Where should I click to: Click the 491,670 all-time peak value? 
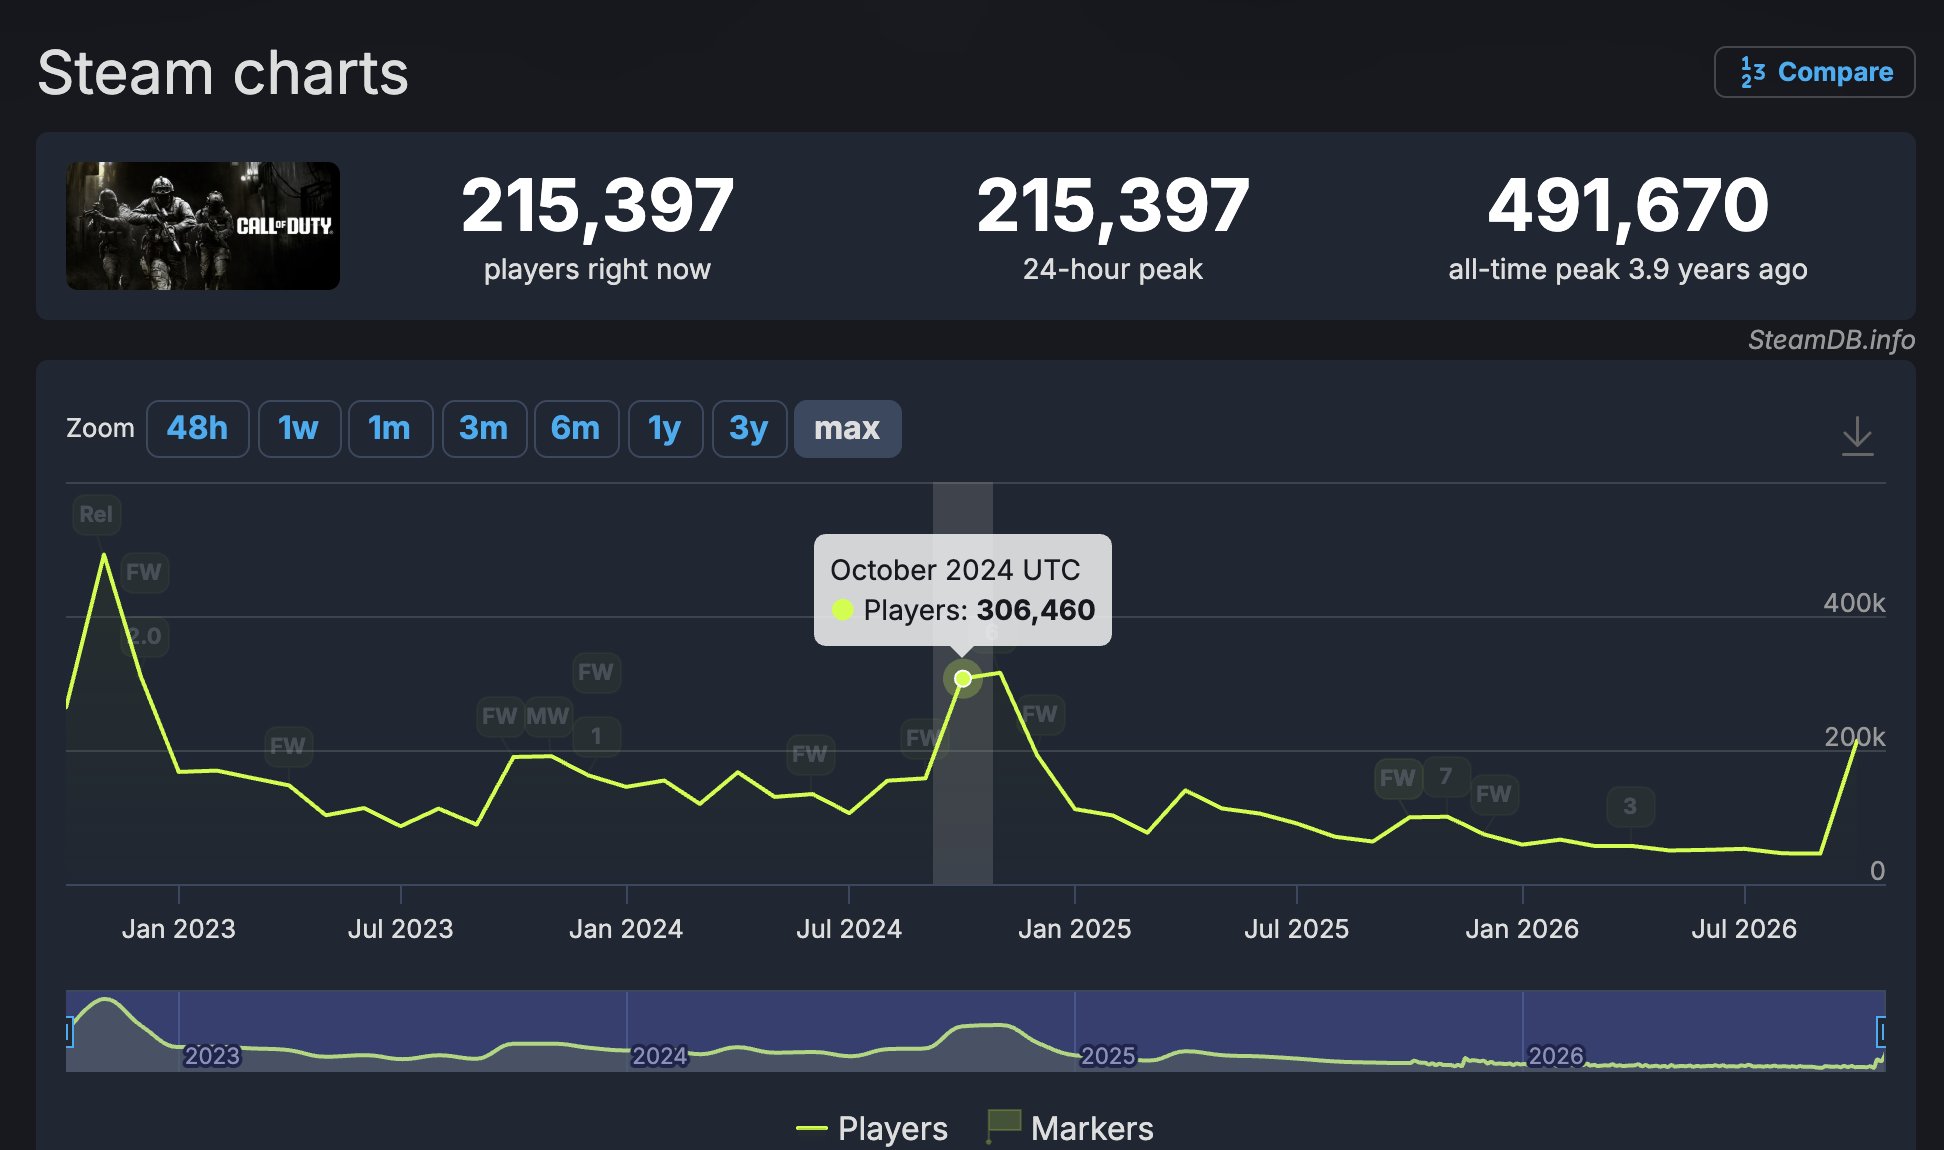click(1628, 205)
